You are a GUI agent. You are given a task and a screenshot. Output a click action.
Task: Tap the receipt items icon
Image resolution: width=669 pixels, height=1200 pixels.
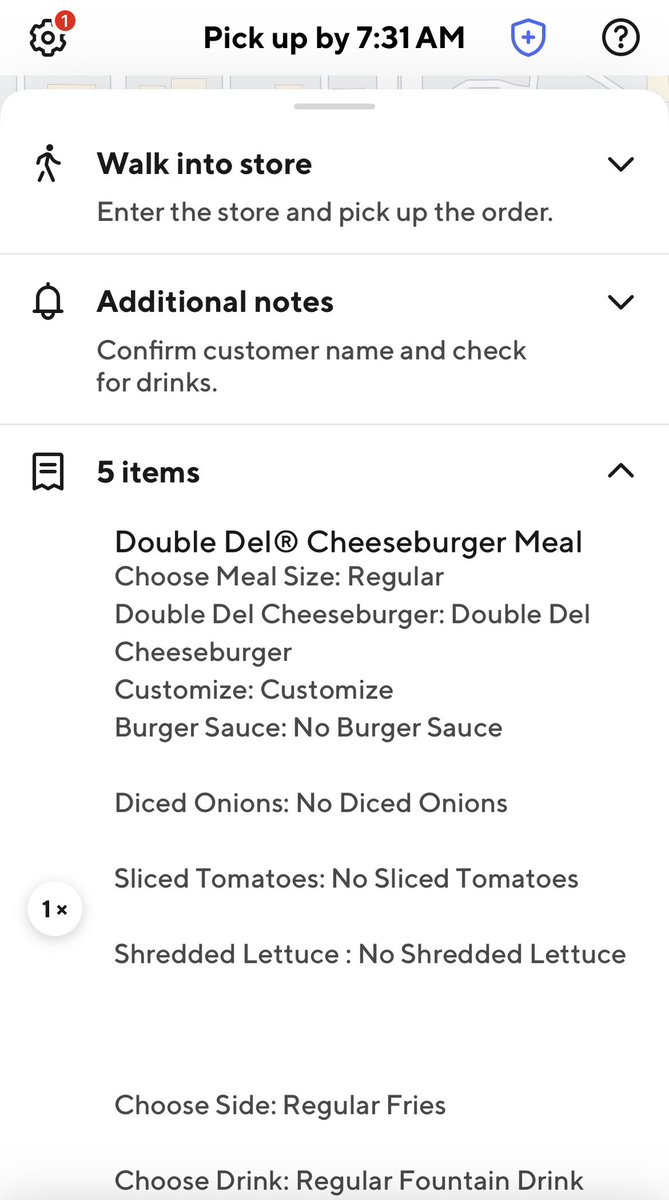point(48,472)
